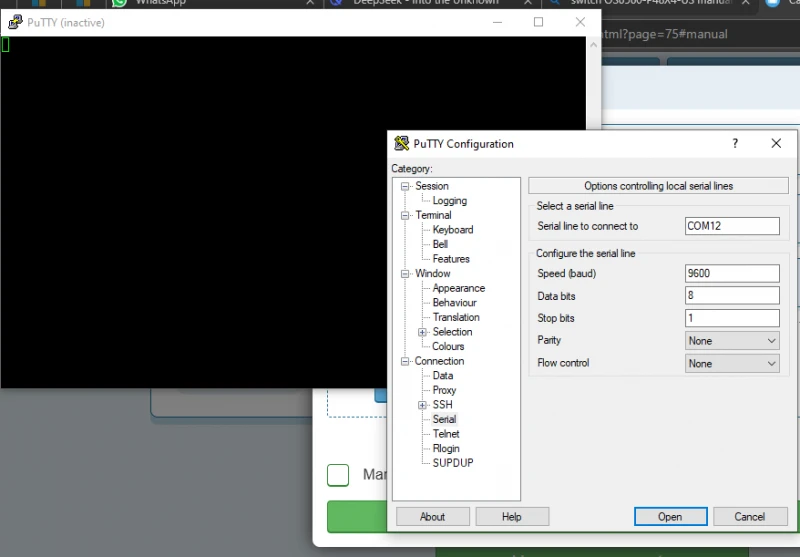Viewport: 800px width, 557px height.
Task: Close the PuTTY Configuration dialog
Action: click(776, 143)
